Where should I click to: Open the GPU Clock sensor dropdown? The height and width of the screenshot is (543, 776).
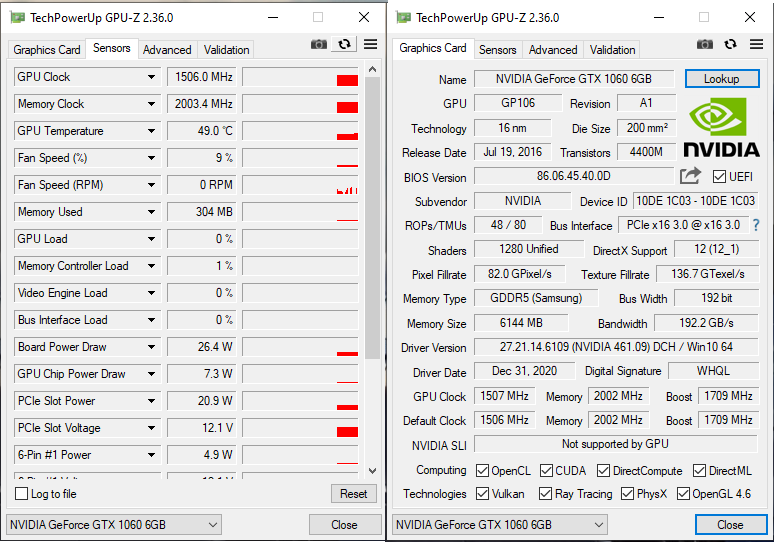(x=151, y=77)
